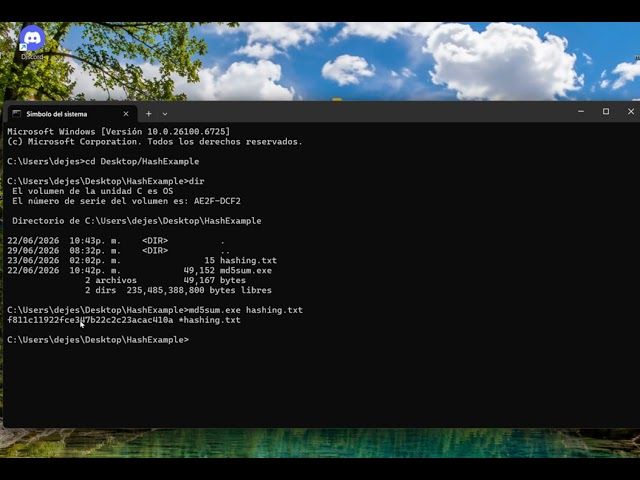Screen dimensions: 640x480
Task: Click the terminal icon in the tab
Action: pos(16,114)
